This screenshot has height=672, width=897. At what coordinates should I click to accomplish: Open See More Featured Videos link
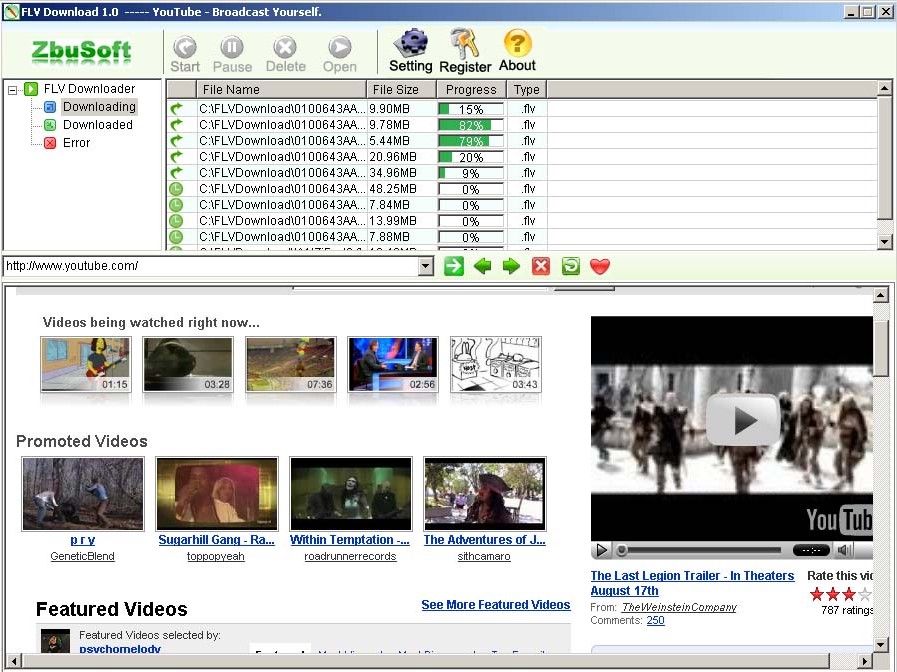(495, 605)
